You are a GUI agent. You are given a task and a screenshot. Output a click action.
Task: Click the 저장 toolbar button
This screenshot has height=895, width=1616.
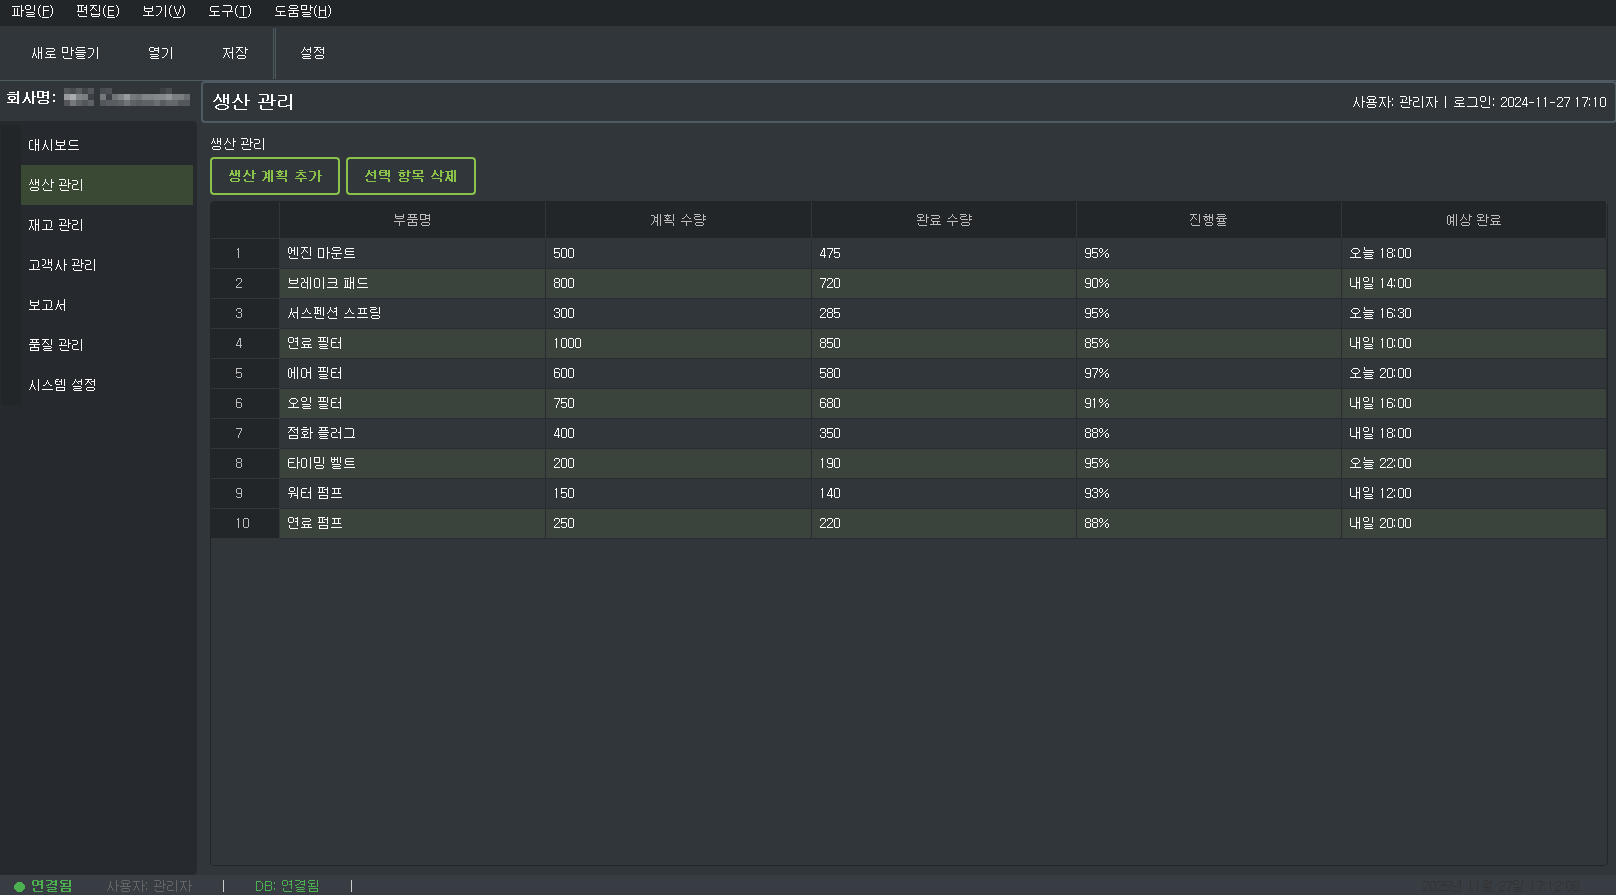coord(235,53)
